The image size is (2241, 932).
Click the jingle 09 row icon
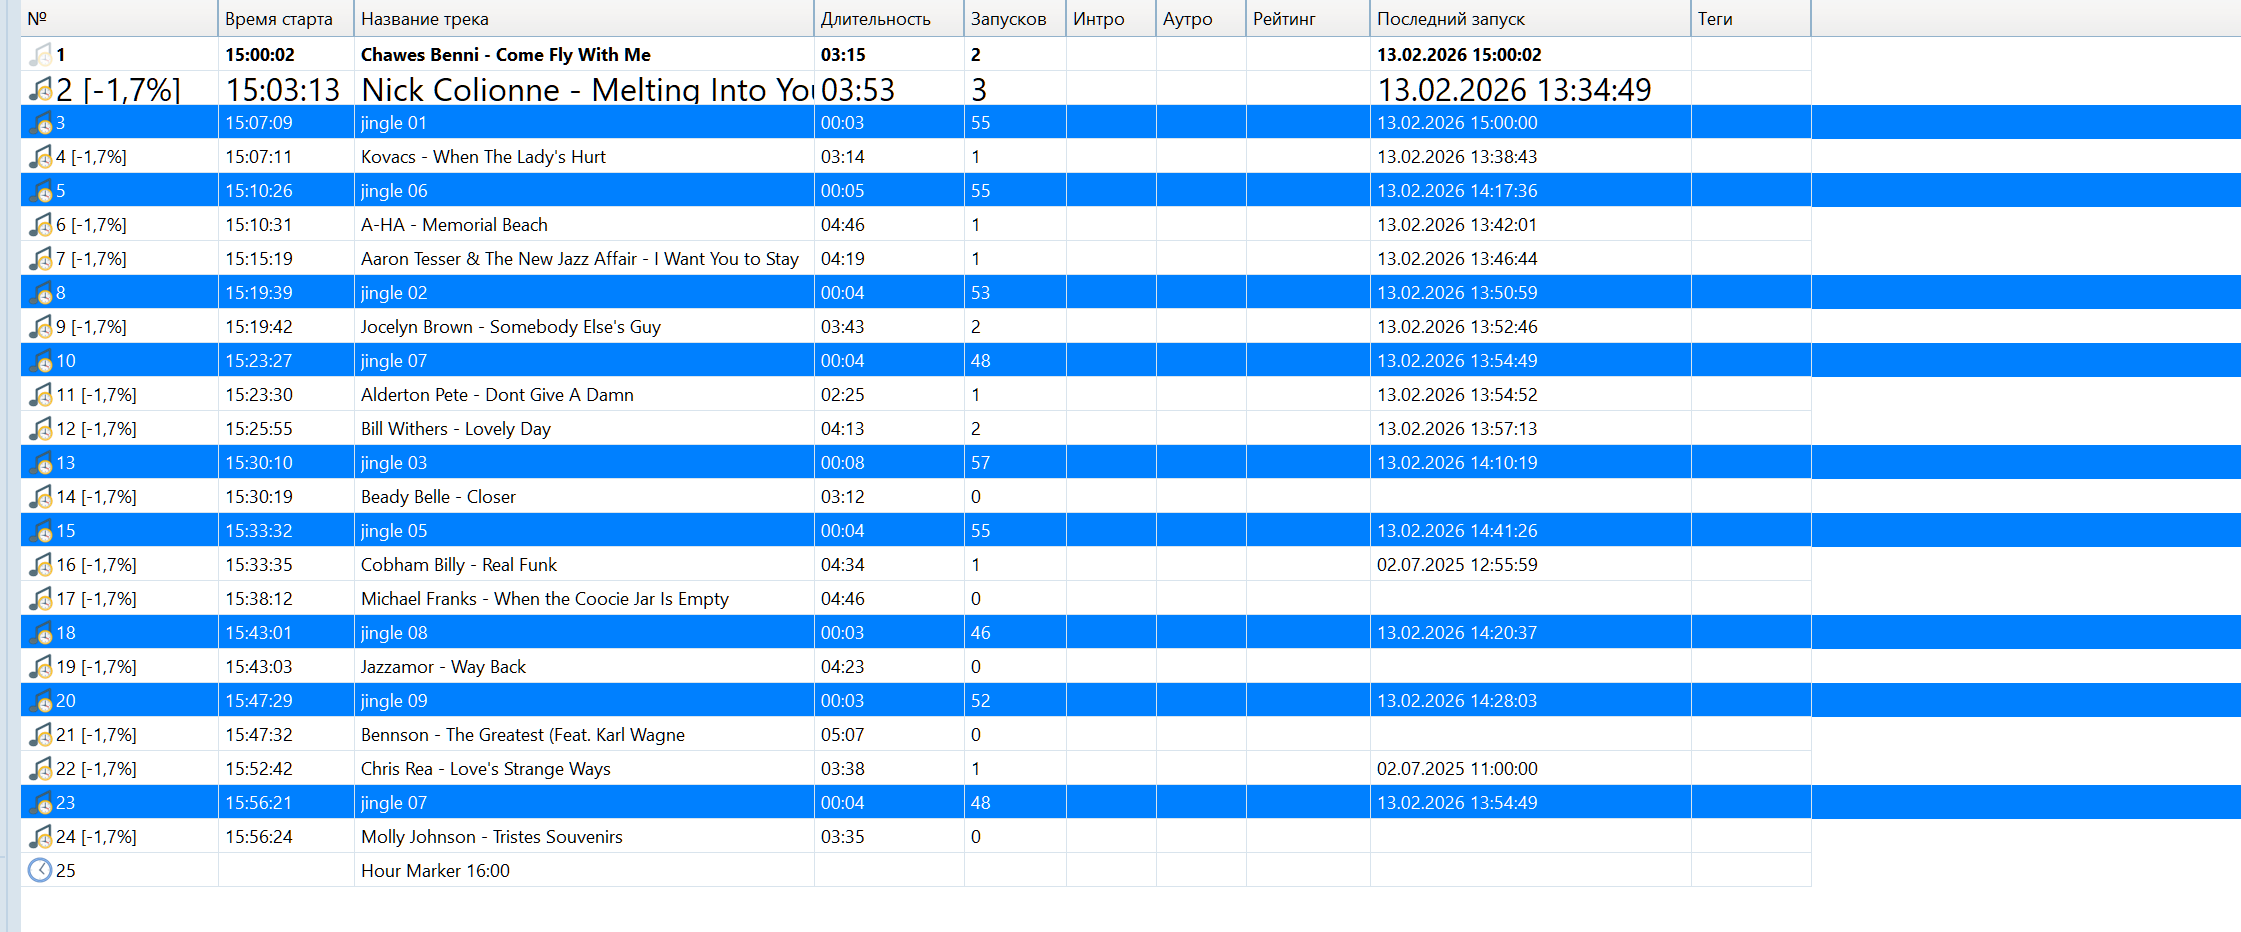tap(41, 701)
